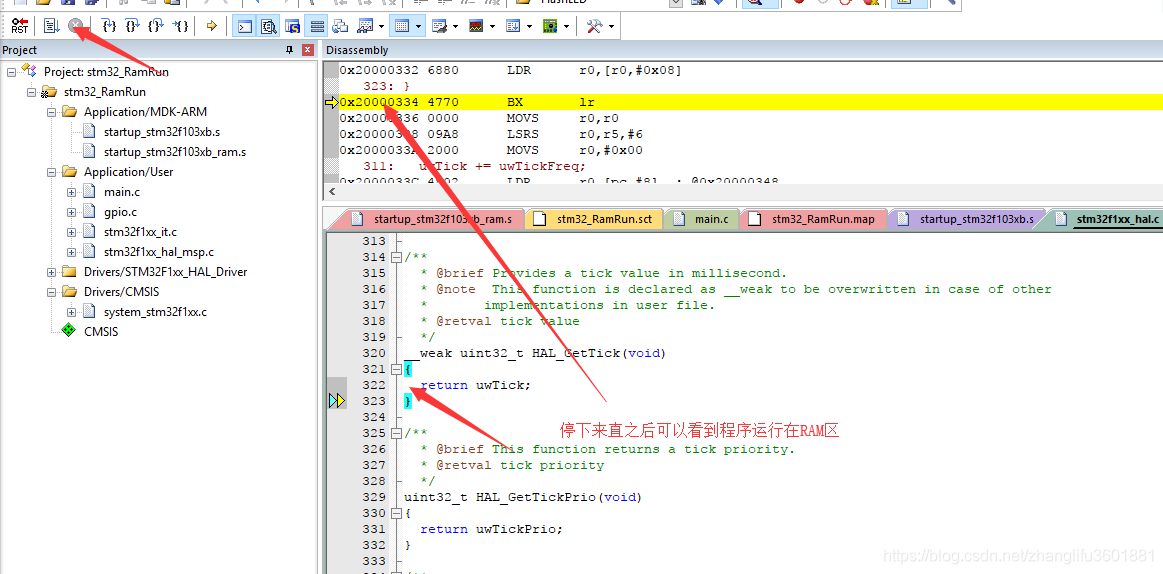Click disassembly line 'LDR r0,[r0,#0x08]'
This screenshot has height=574, width=1163.
coord(744,70)
